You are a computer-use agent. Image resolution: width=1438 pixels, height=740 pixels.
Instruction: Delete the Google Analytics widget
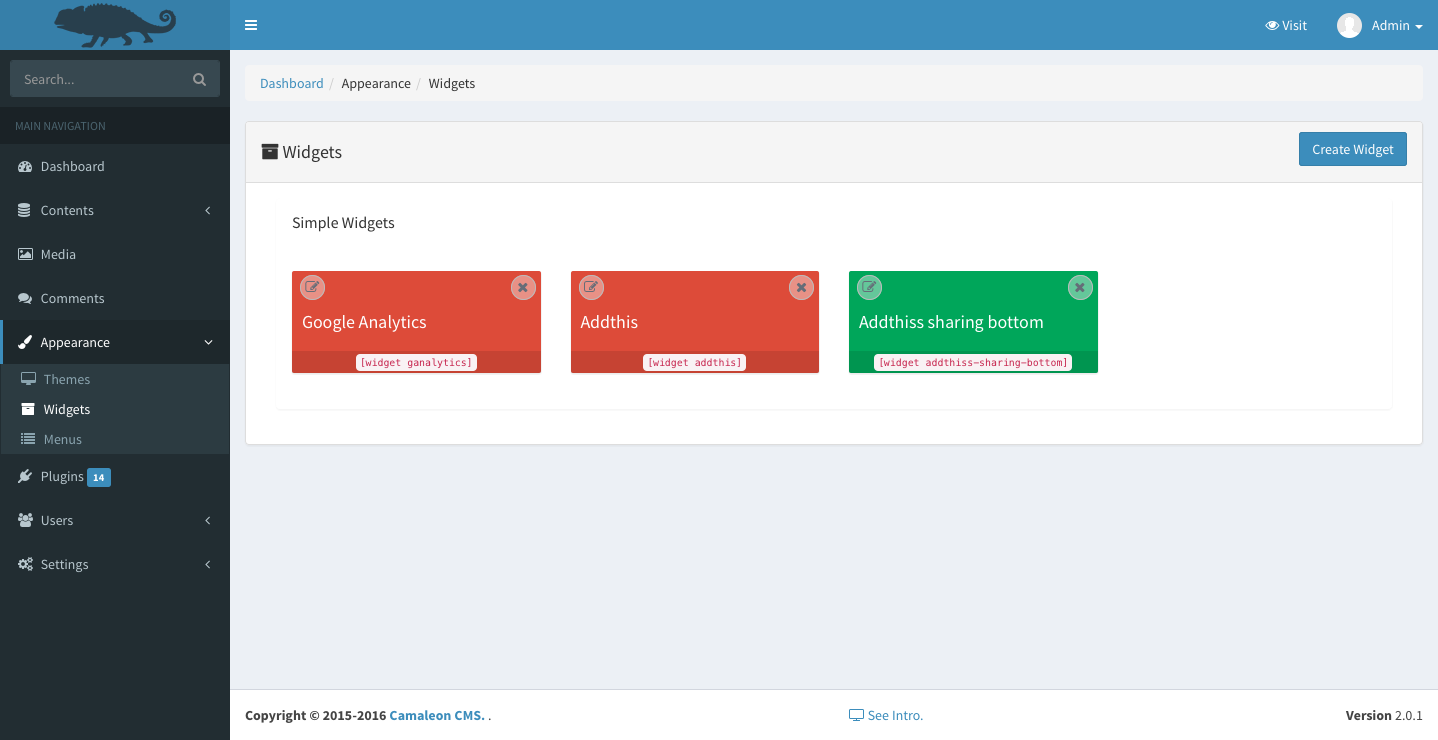(523, 287)
